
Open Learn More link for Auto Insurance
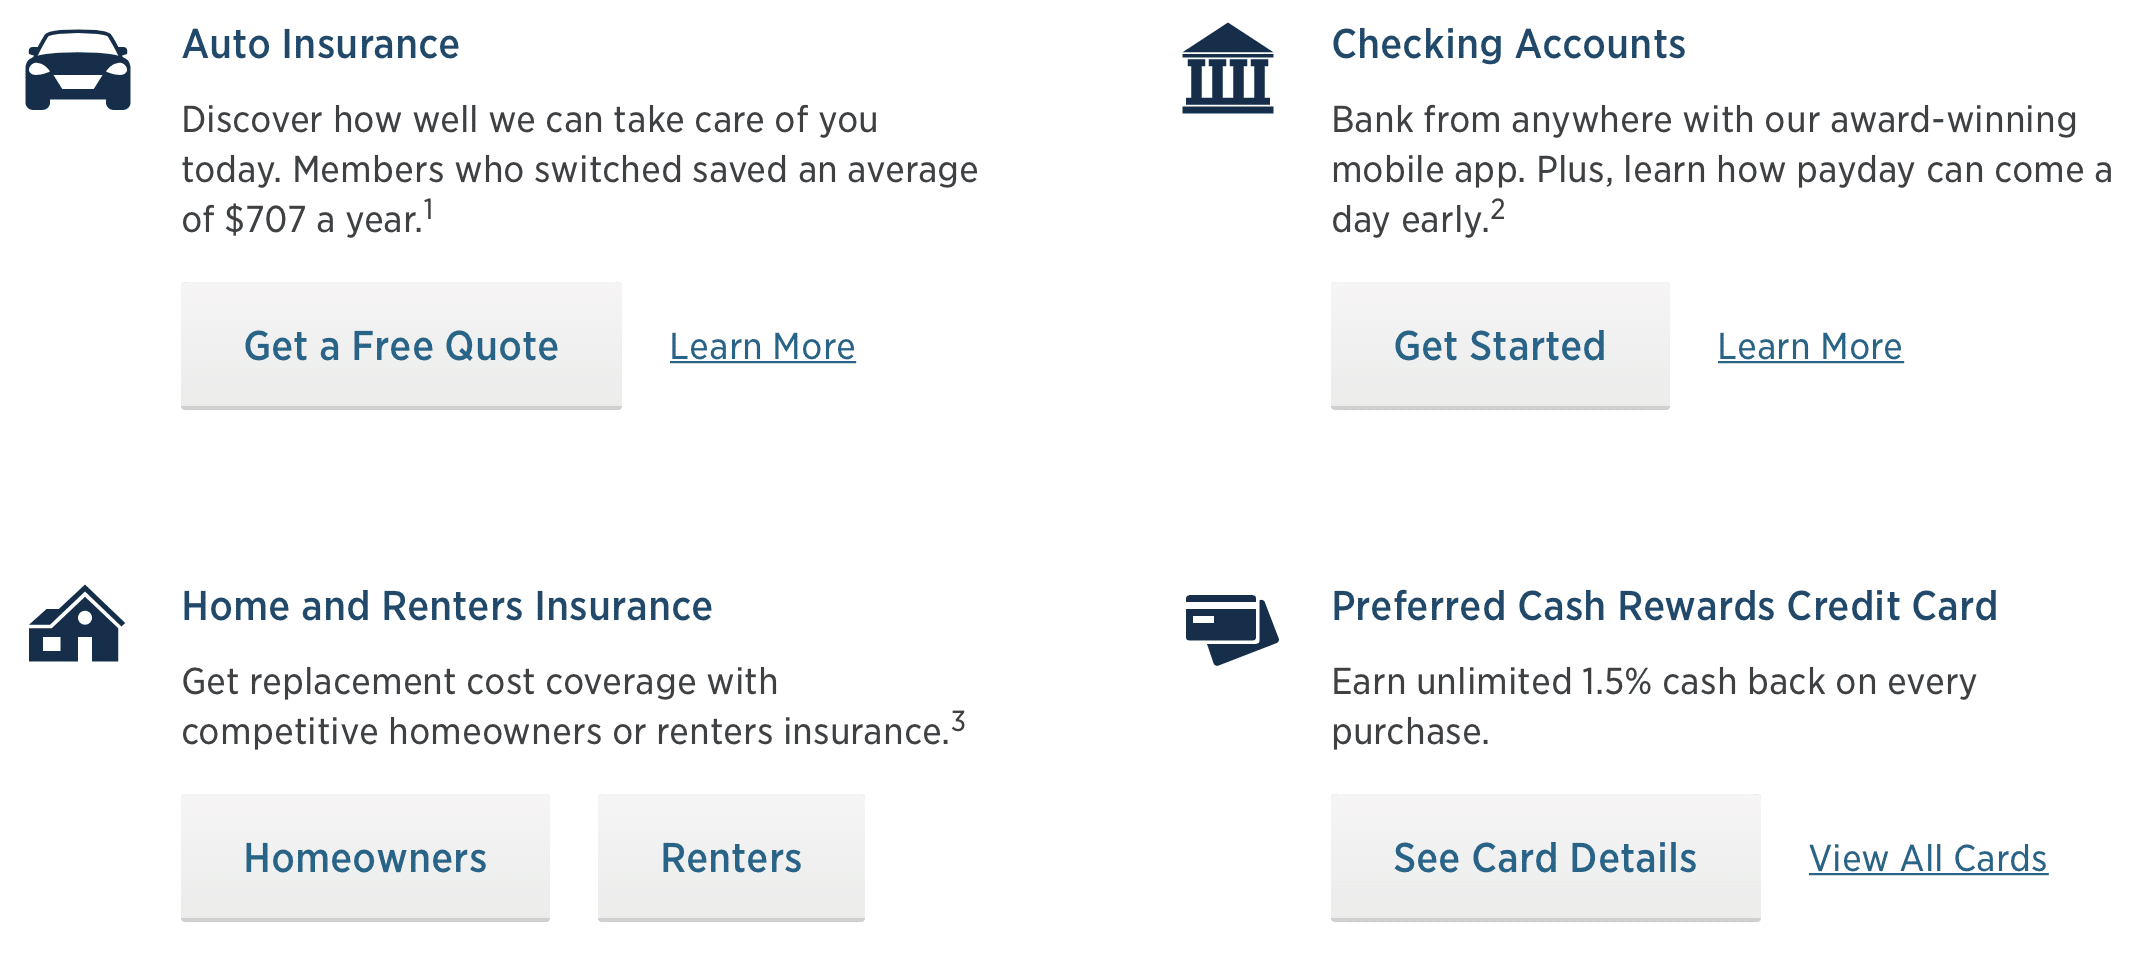(762, 347)
